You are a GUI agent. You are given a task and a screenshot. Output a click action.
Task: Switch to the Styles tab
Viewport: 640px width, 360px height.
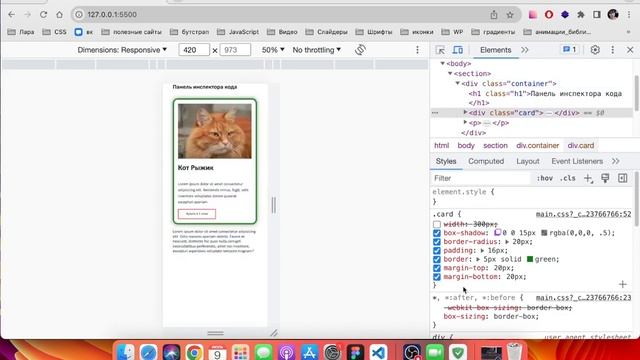coord(446,161)
